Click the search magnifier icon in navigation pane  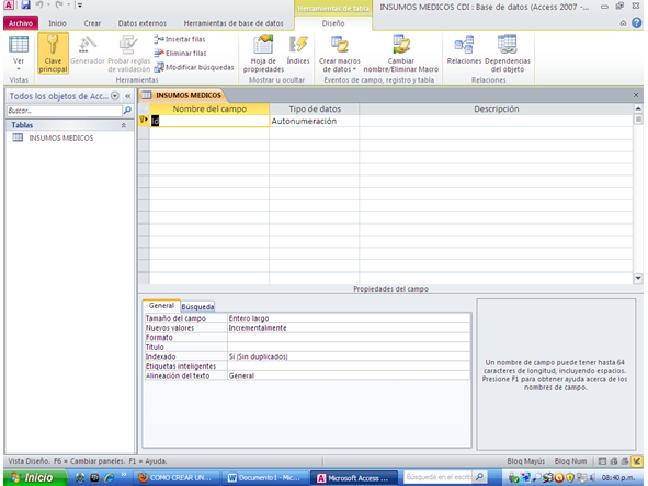pyautogui.click(x=128, y=110)
